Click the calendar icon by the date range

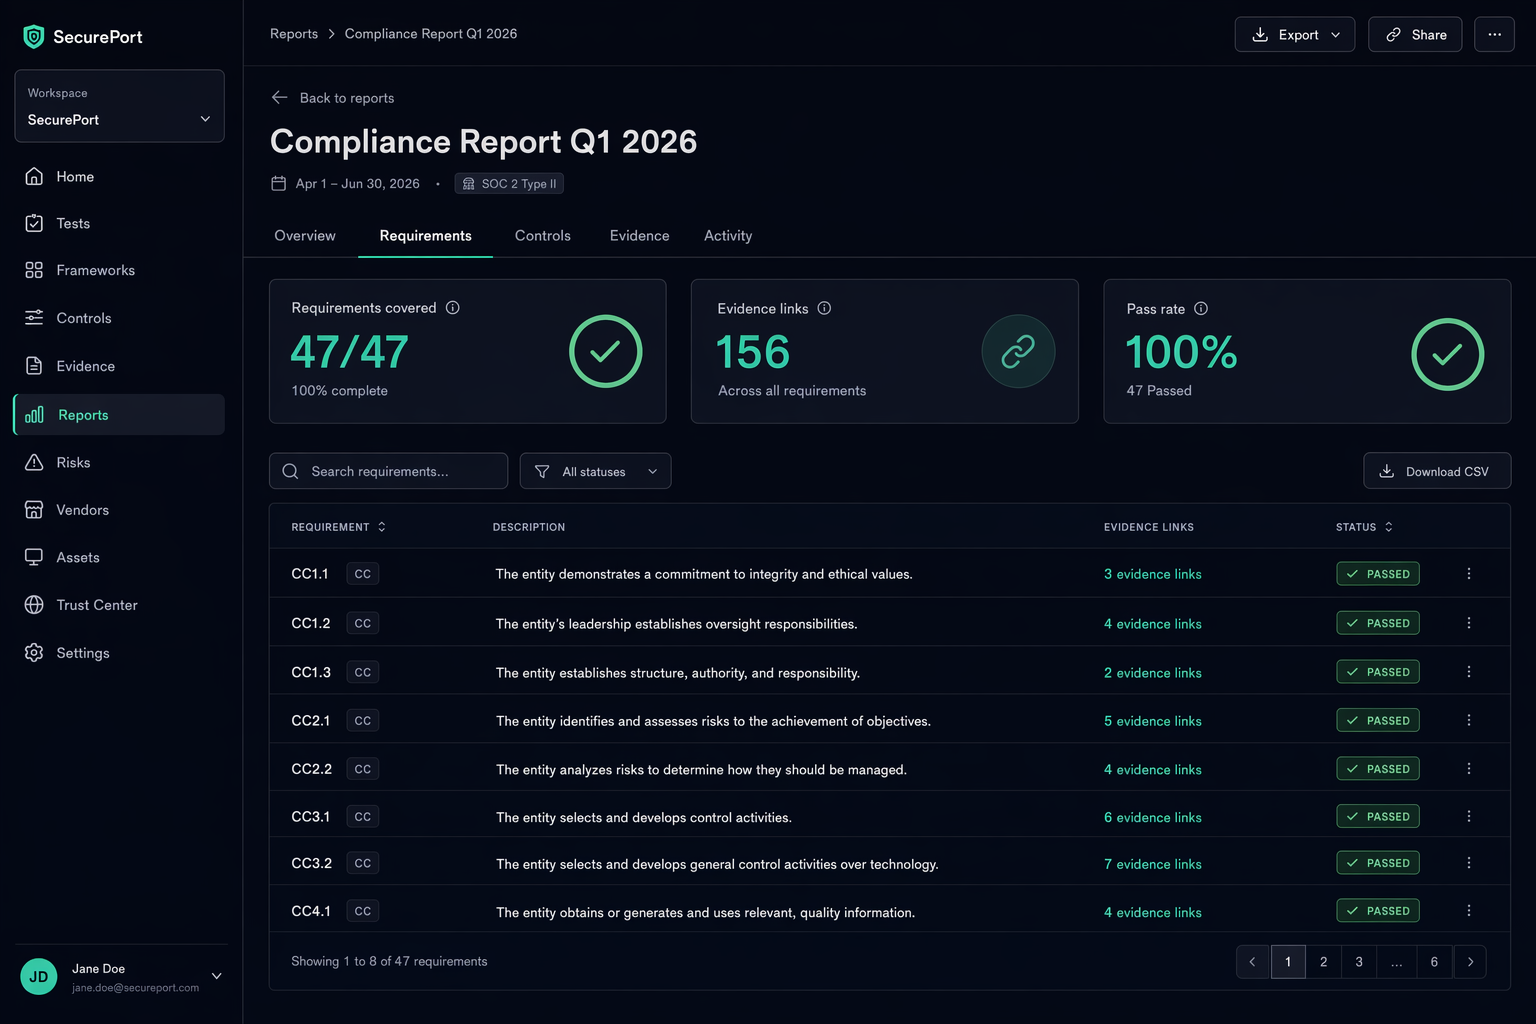point(279,184)
